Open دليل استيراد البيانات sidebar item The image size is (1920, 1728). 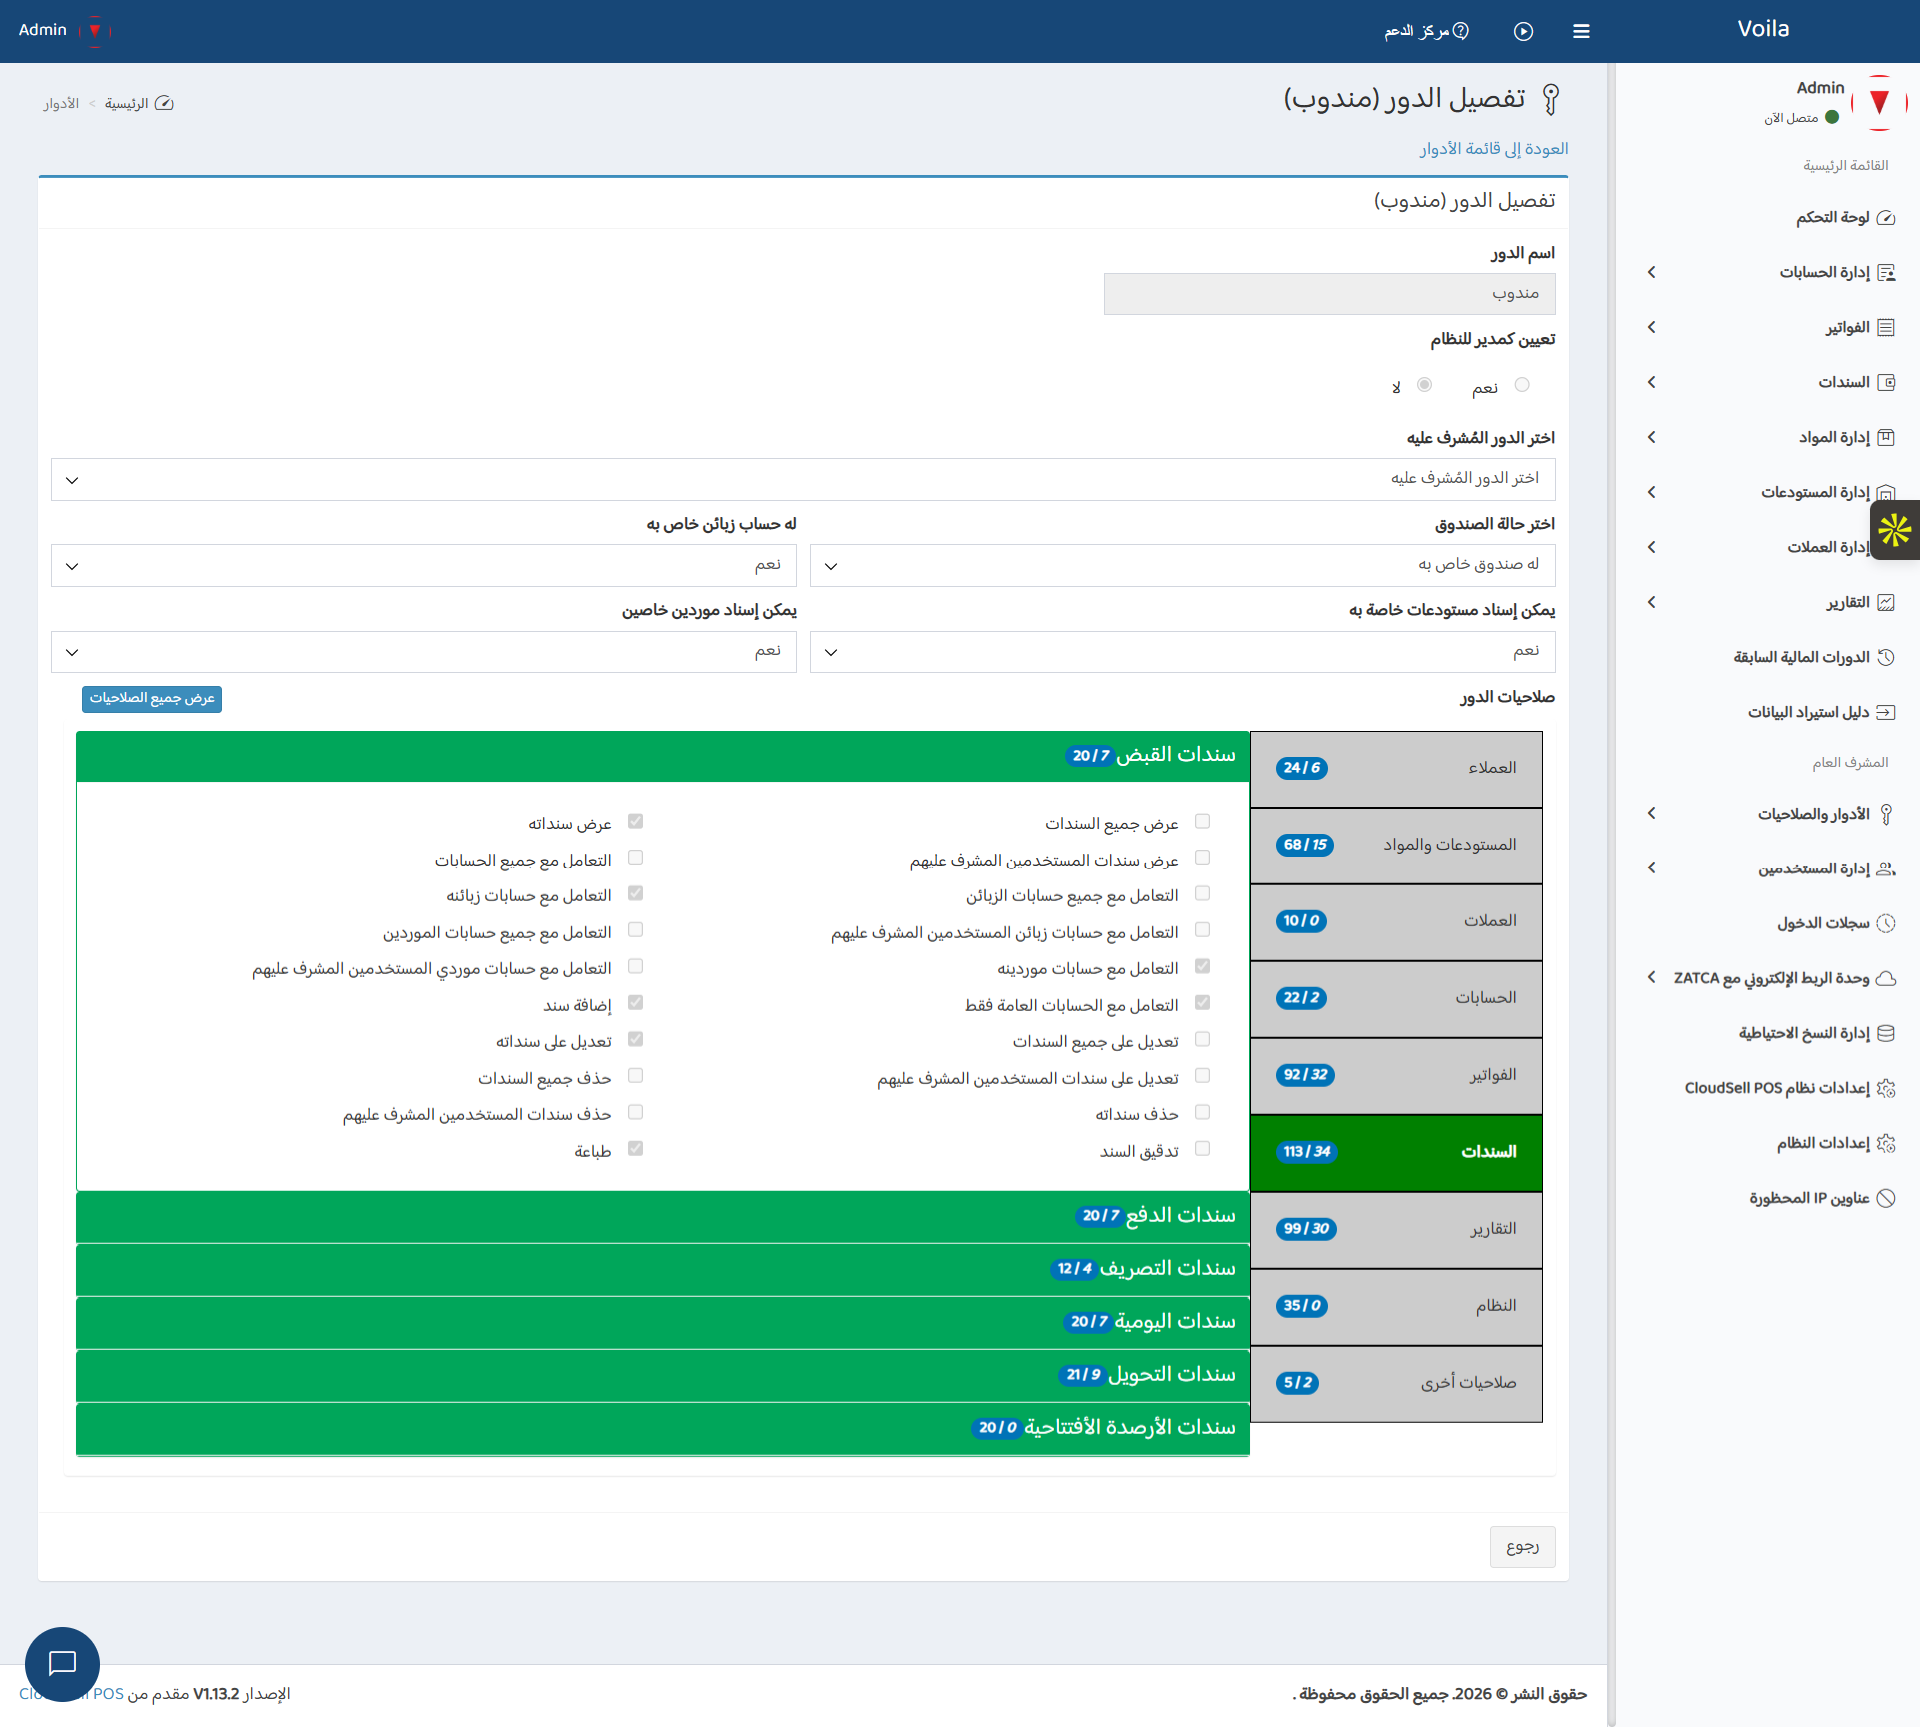click(1821, 712)
